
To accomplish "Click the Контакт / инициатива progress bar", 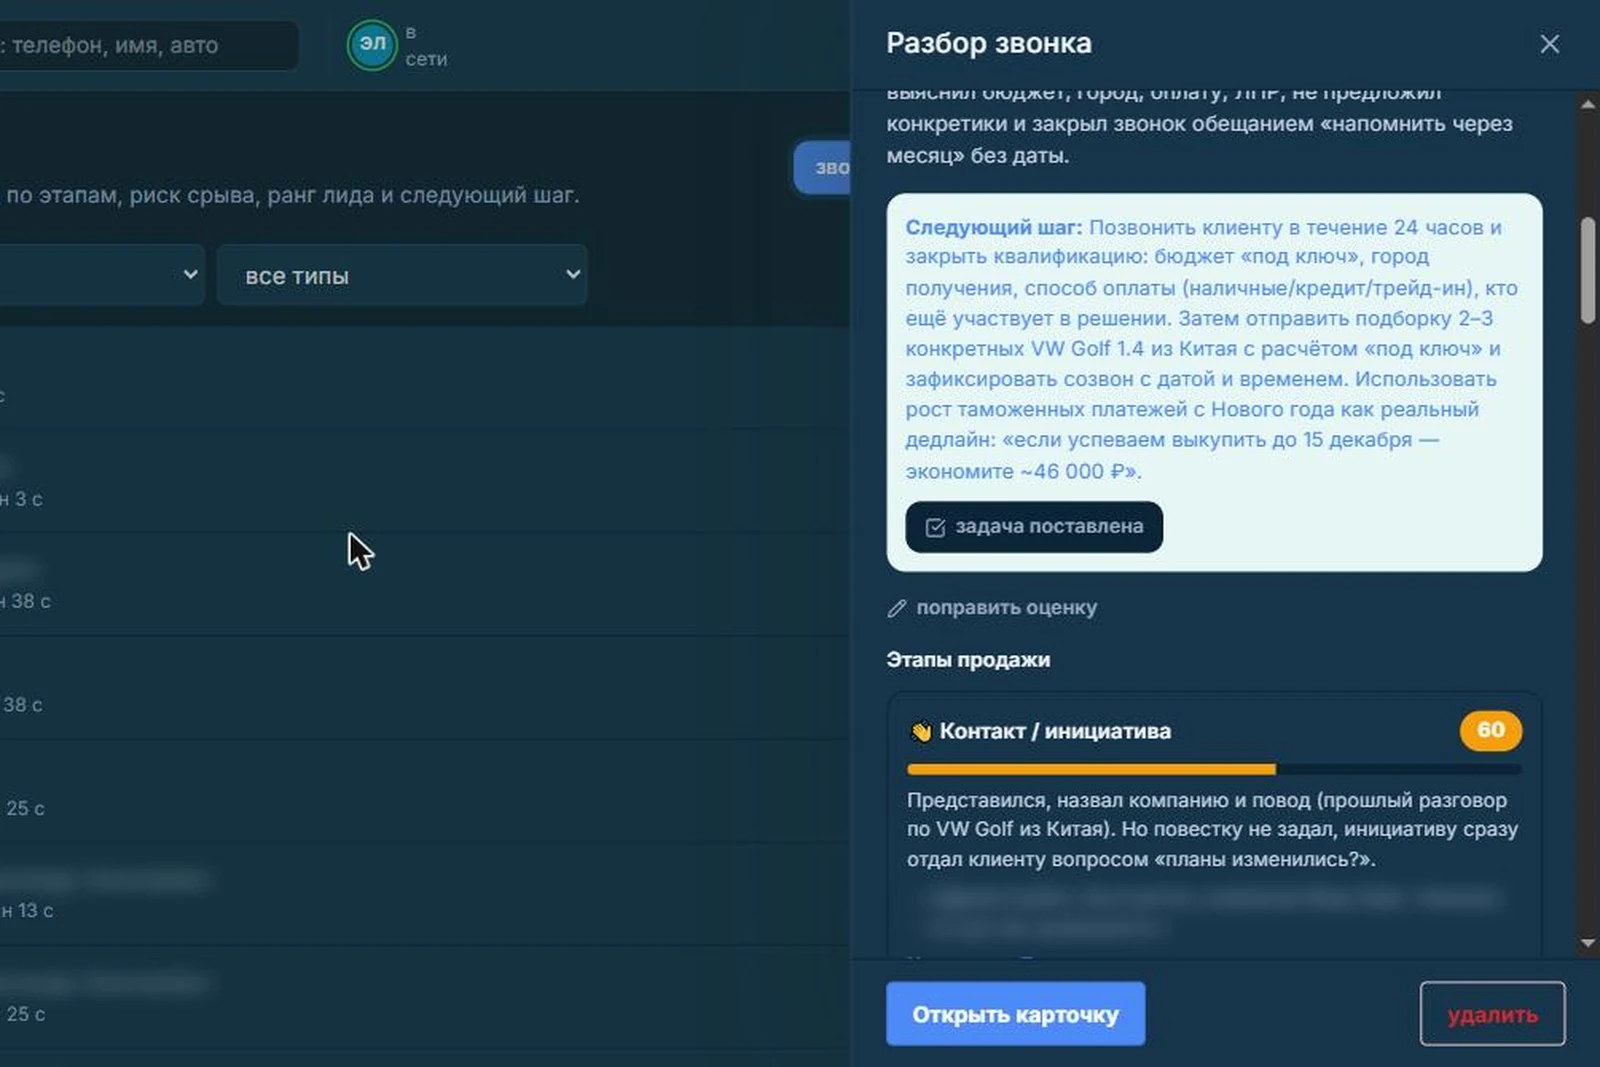I will [x=1214, y=769].
